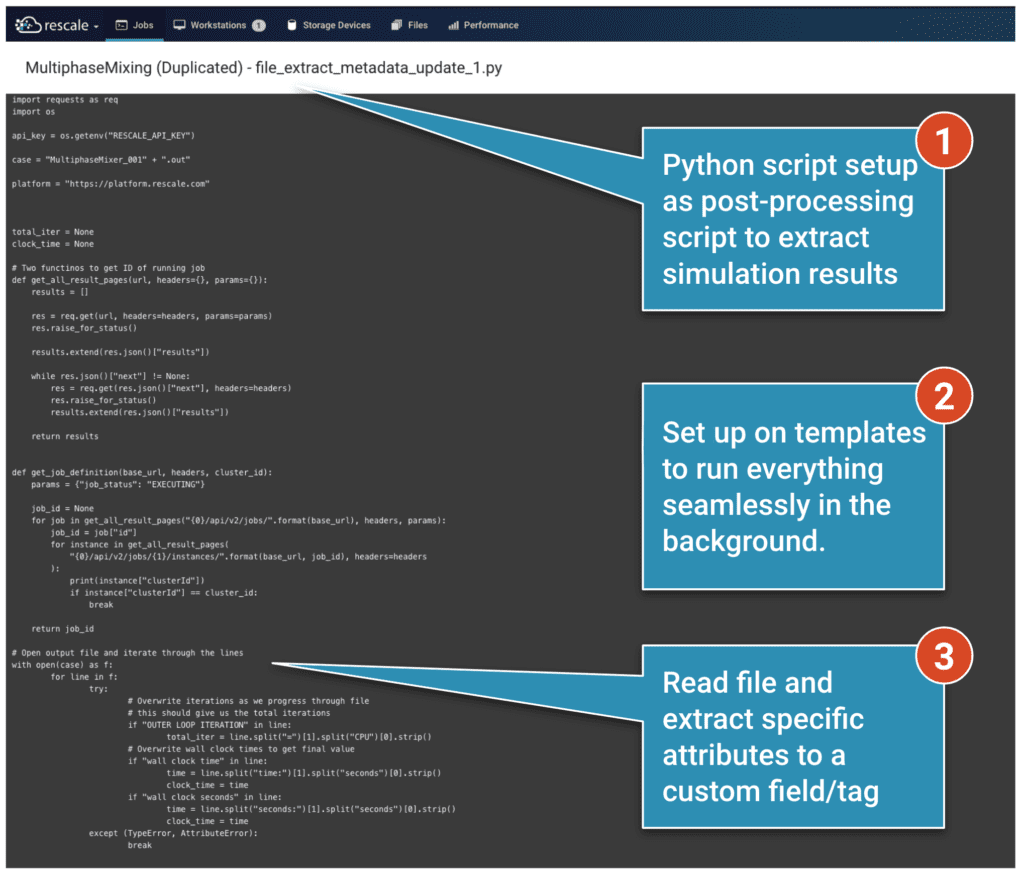The height and width of the screenshot is (877, 1024).
Task: Click the 'return job_id' line
Action: coord(62,630)
